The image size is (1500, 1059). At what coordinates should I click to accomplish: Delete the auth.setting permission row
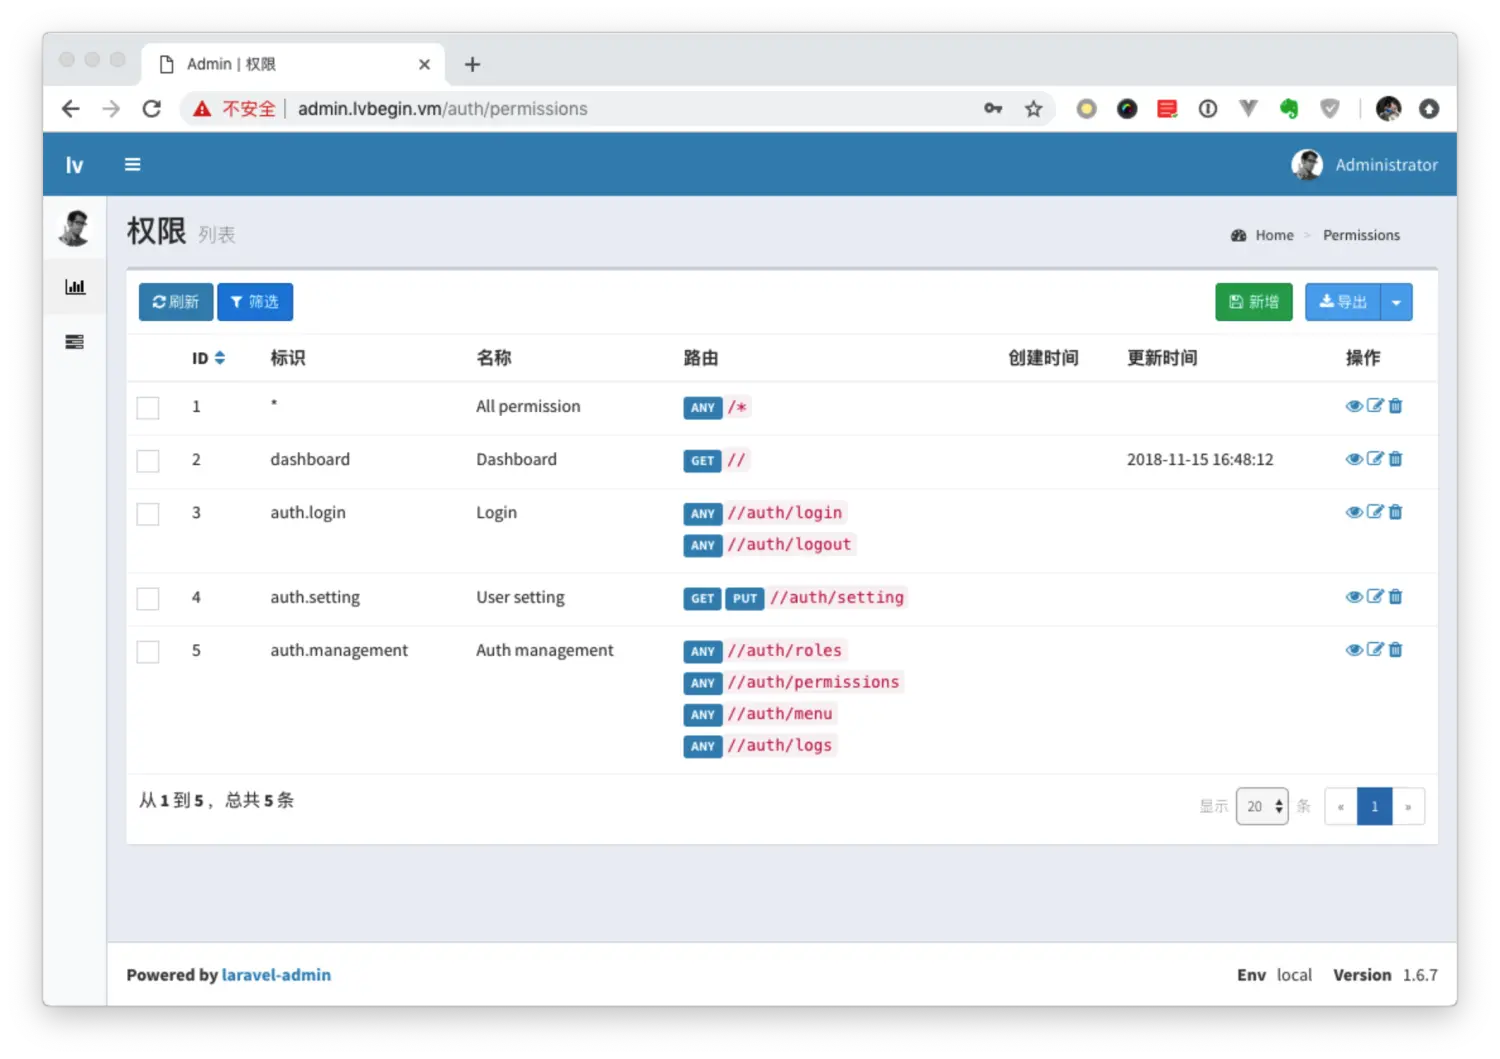[x=1396, y=597]
